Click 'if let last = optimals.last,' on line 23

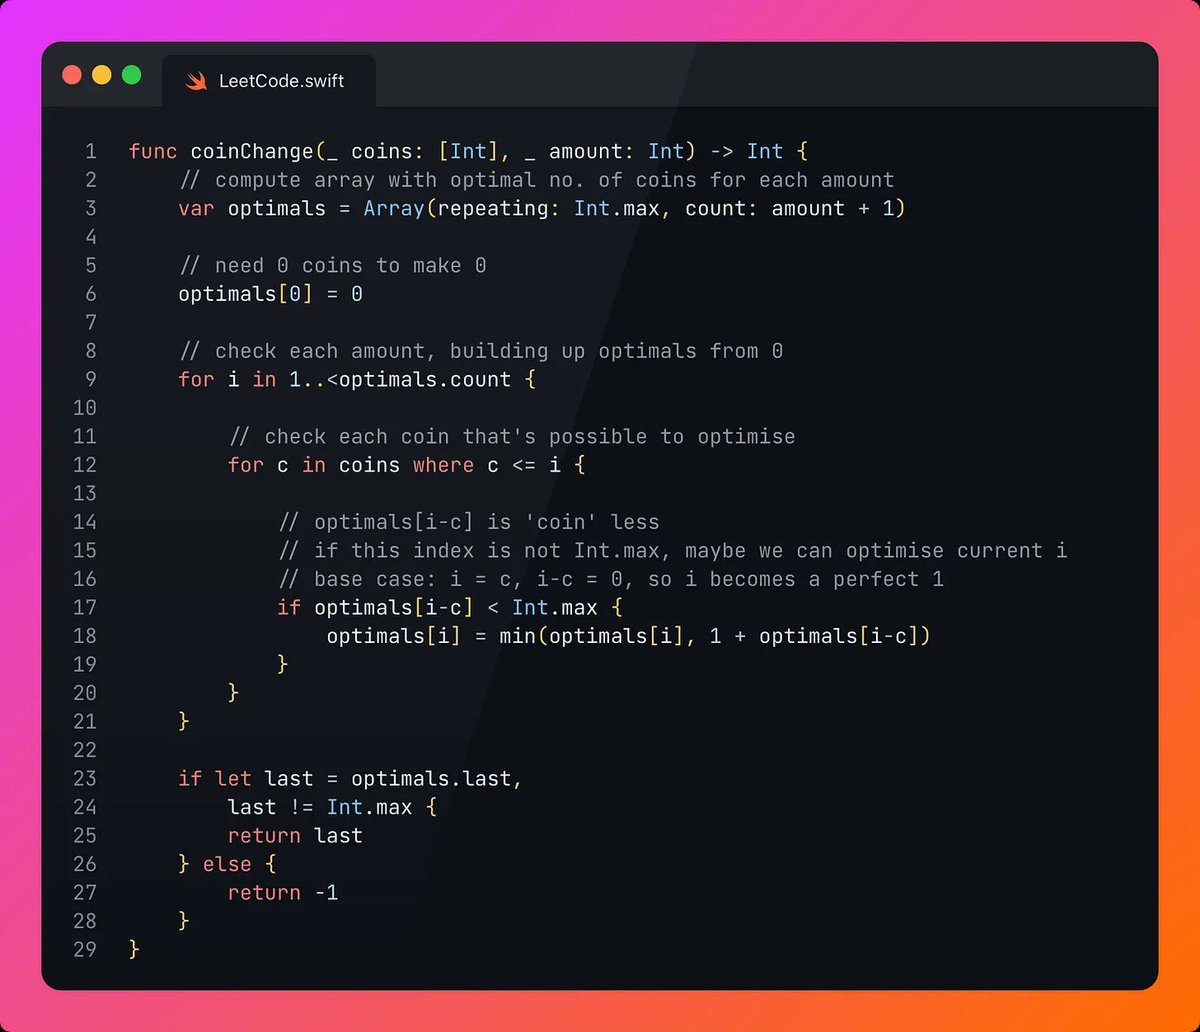pyautogui.click(x=351, y=778)
